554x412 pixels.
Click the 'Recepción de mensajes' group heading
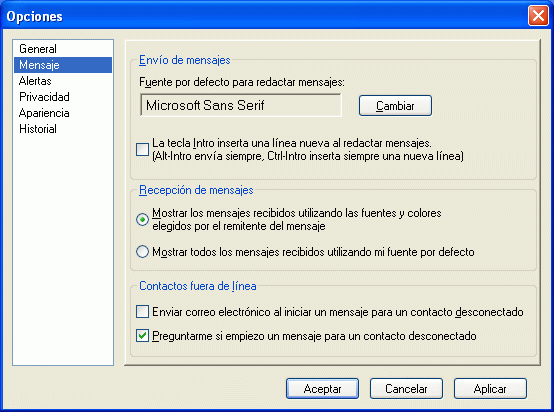click(x=196, y=190)
